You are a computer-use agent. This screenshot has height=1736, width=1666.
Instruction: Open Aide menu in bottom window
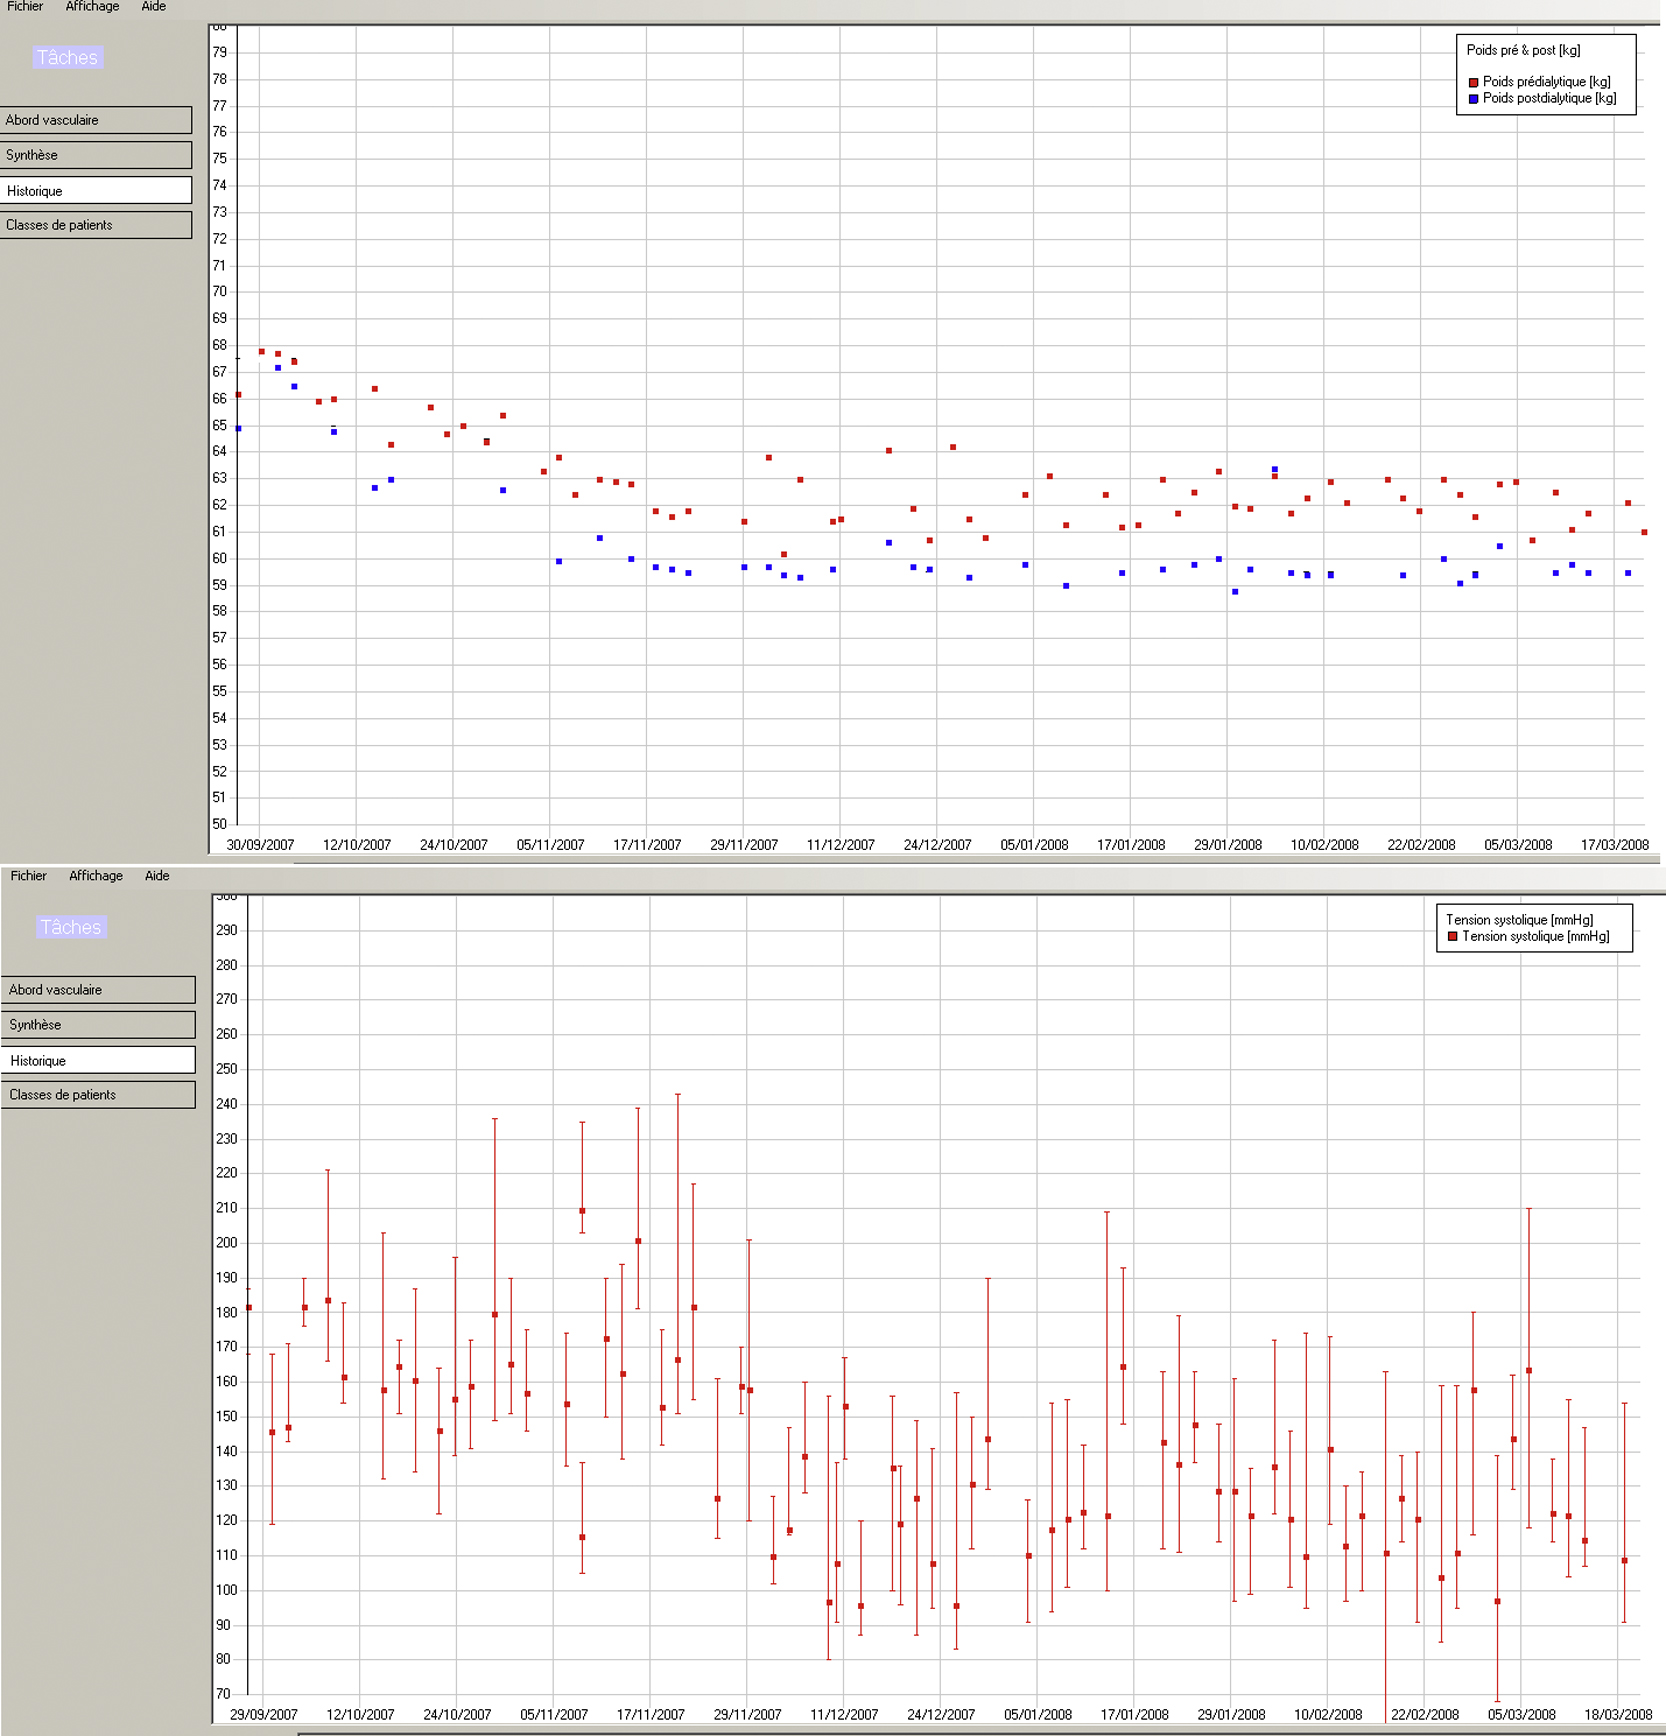(x=157, y=875)
